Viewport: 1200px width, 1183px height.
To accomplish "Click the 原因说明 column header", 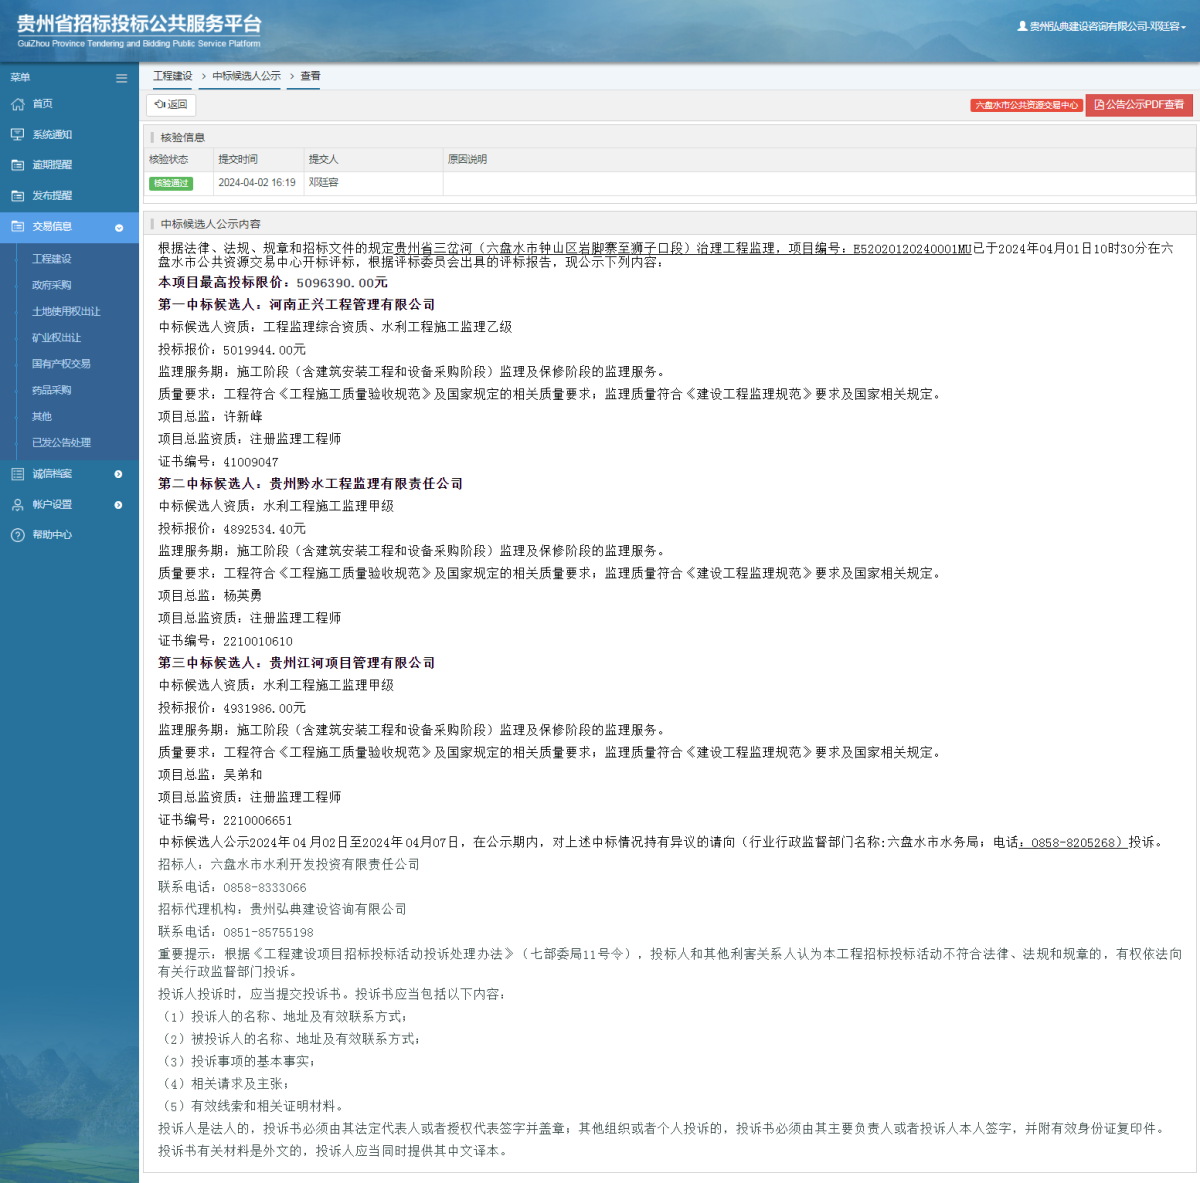I will click(x=467, y=159).
